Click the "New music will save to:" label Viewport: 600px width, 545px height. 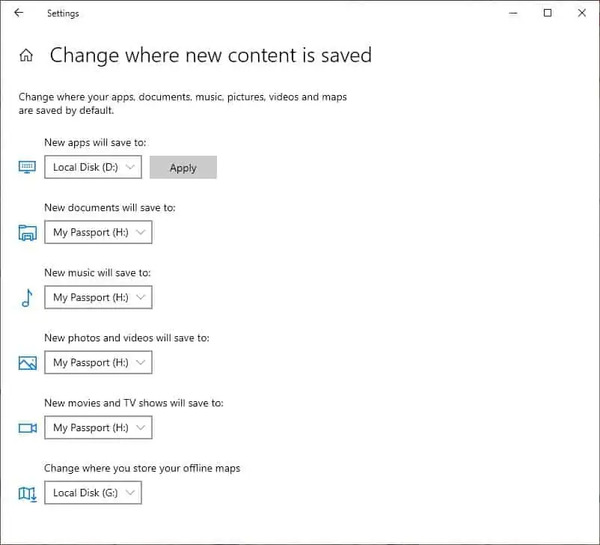pos(98,272)
